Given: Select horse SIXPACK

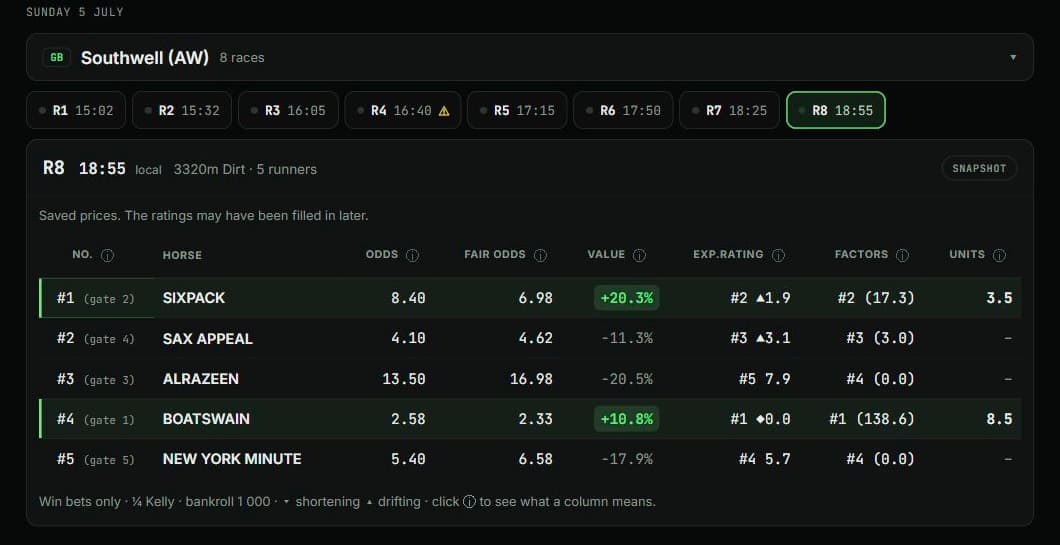Looking at the screenshot, I should [193, 298].
